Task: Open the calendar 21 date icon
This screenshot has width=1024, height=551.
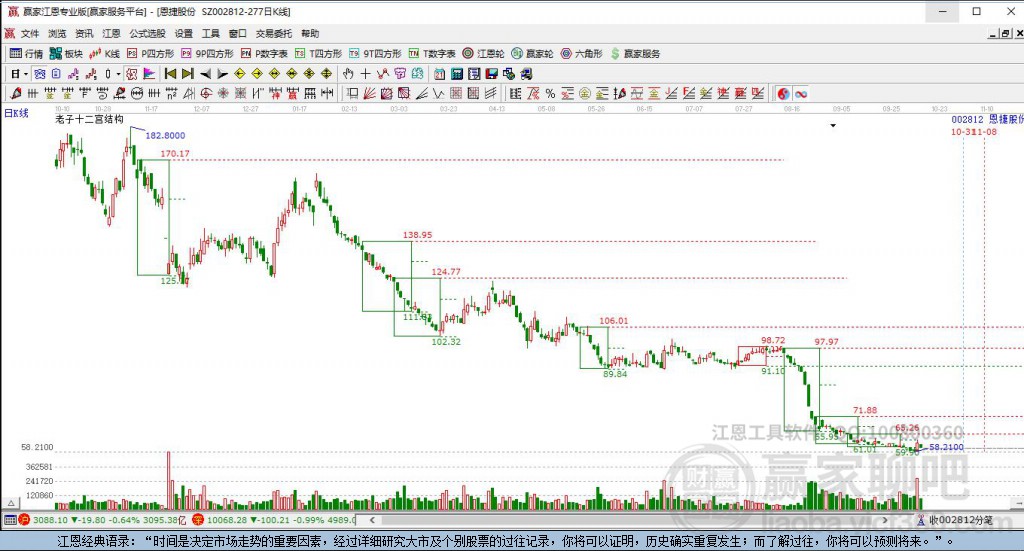Action: 440,74
